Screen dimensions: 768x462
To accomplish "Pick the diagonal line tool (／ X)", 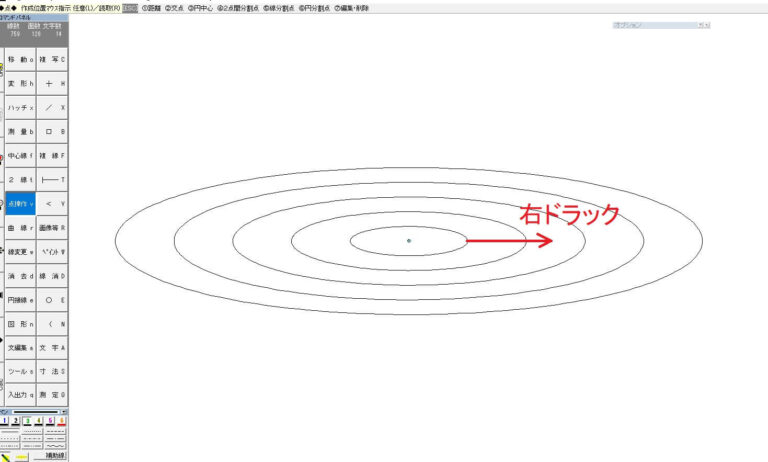I will (x=52, y=108).
